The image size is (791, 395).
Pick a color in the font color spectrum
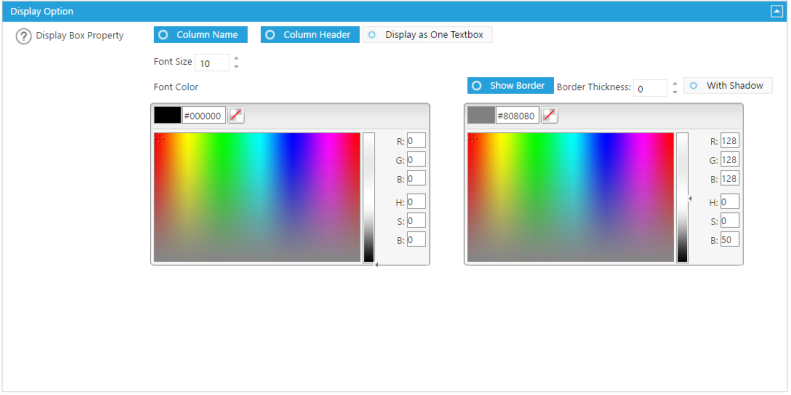(257, 197)
